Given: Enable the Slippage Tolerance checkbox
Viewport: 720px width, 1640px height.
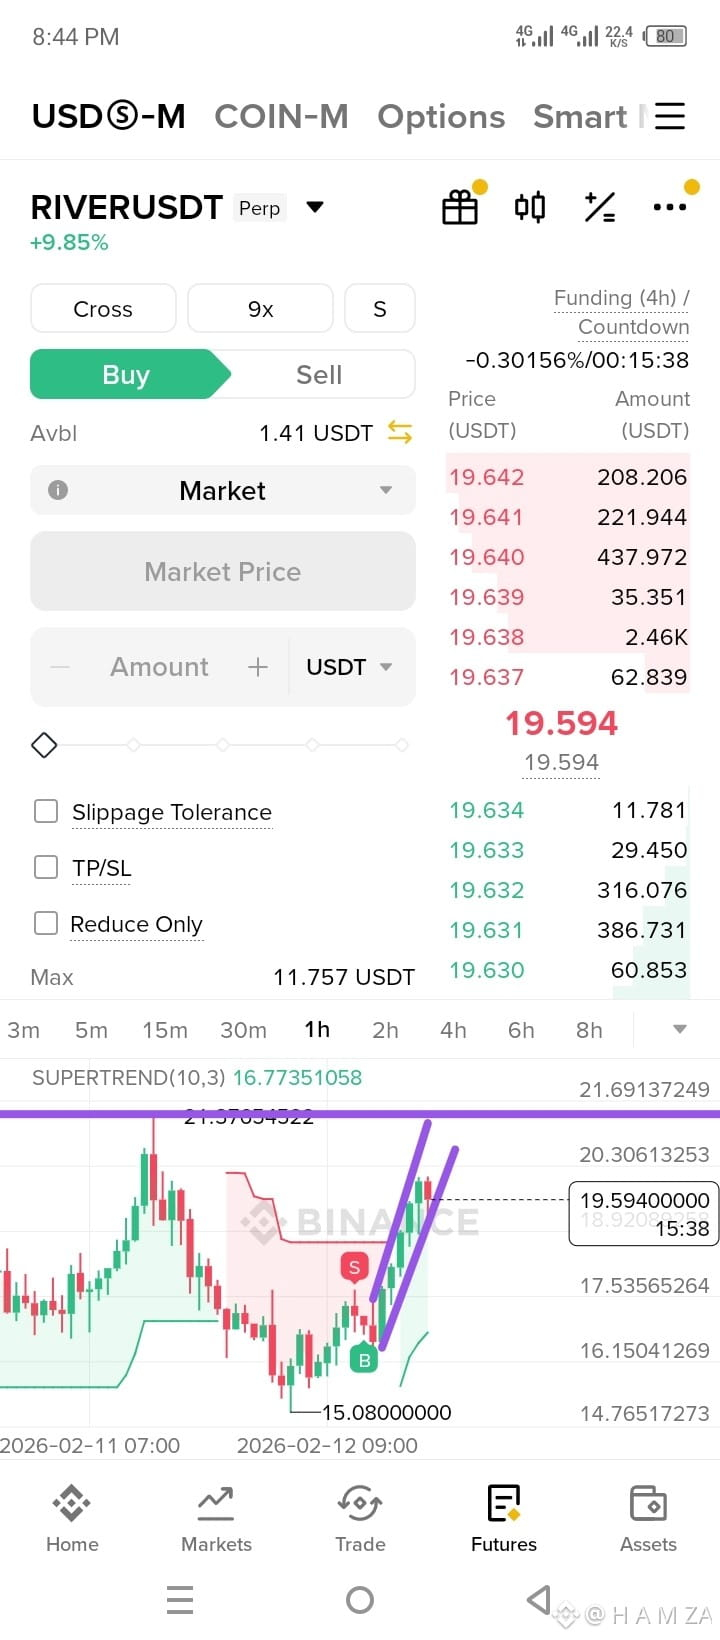Looking at the screenshot, I should click(46, 811).
